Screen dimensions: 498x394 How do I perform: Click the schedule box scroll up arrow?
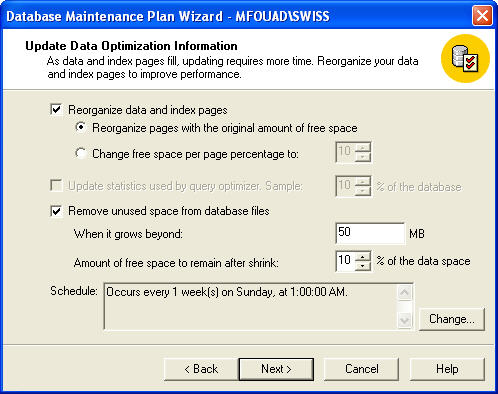(x=405, y=293)
